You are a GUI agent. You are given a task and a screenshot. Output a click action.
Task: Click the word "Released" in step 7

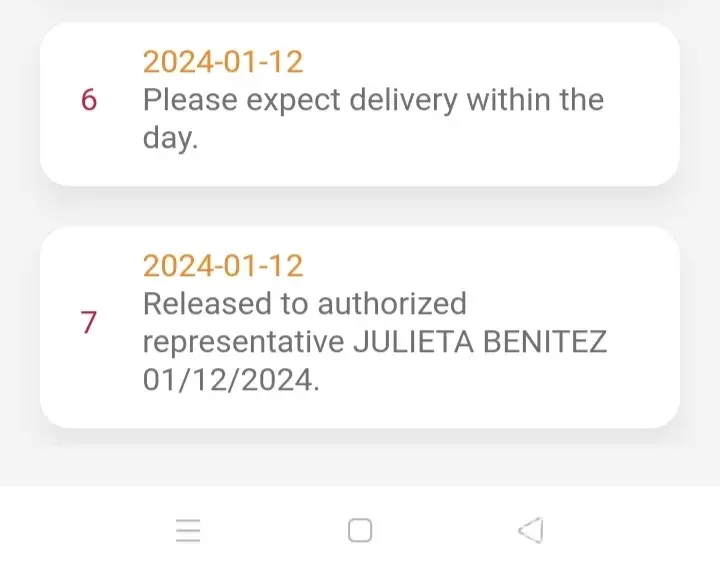click(205, 303)
